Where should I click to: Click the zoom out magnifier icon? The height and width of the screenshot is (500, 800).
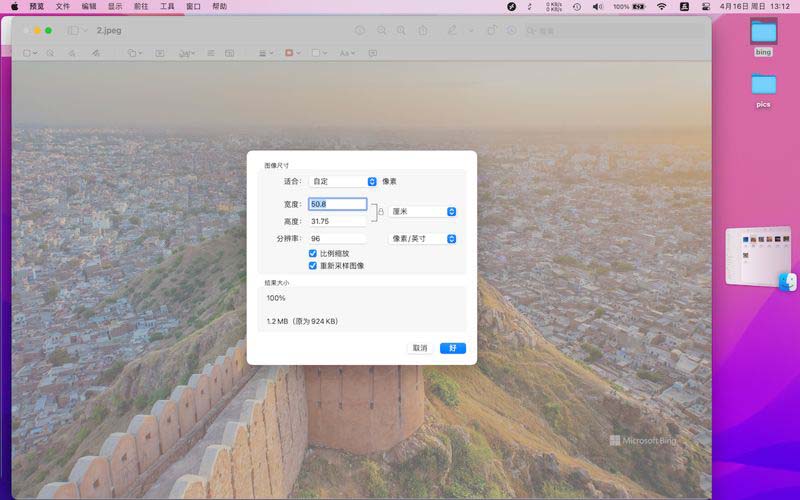(381, 30)
